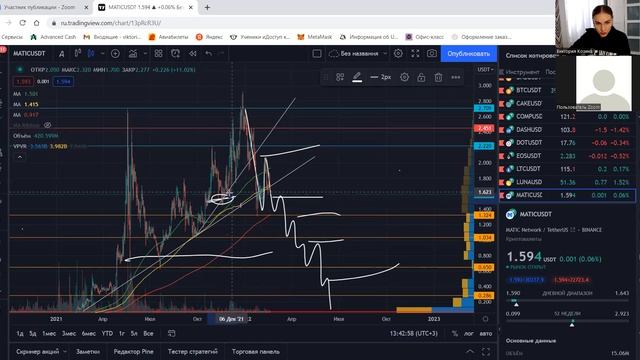
Task: Toggle the лог logarithmic scale
Action: point(469,333)
